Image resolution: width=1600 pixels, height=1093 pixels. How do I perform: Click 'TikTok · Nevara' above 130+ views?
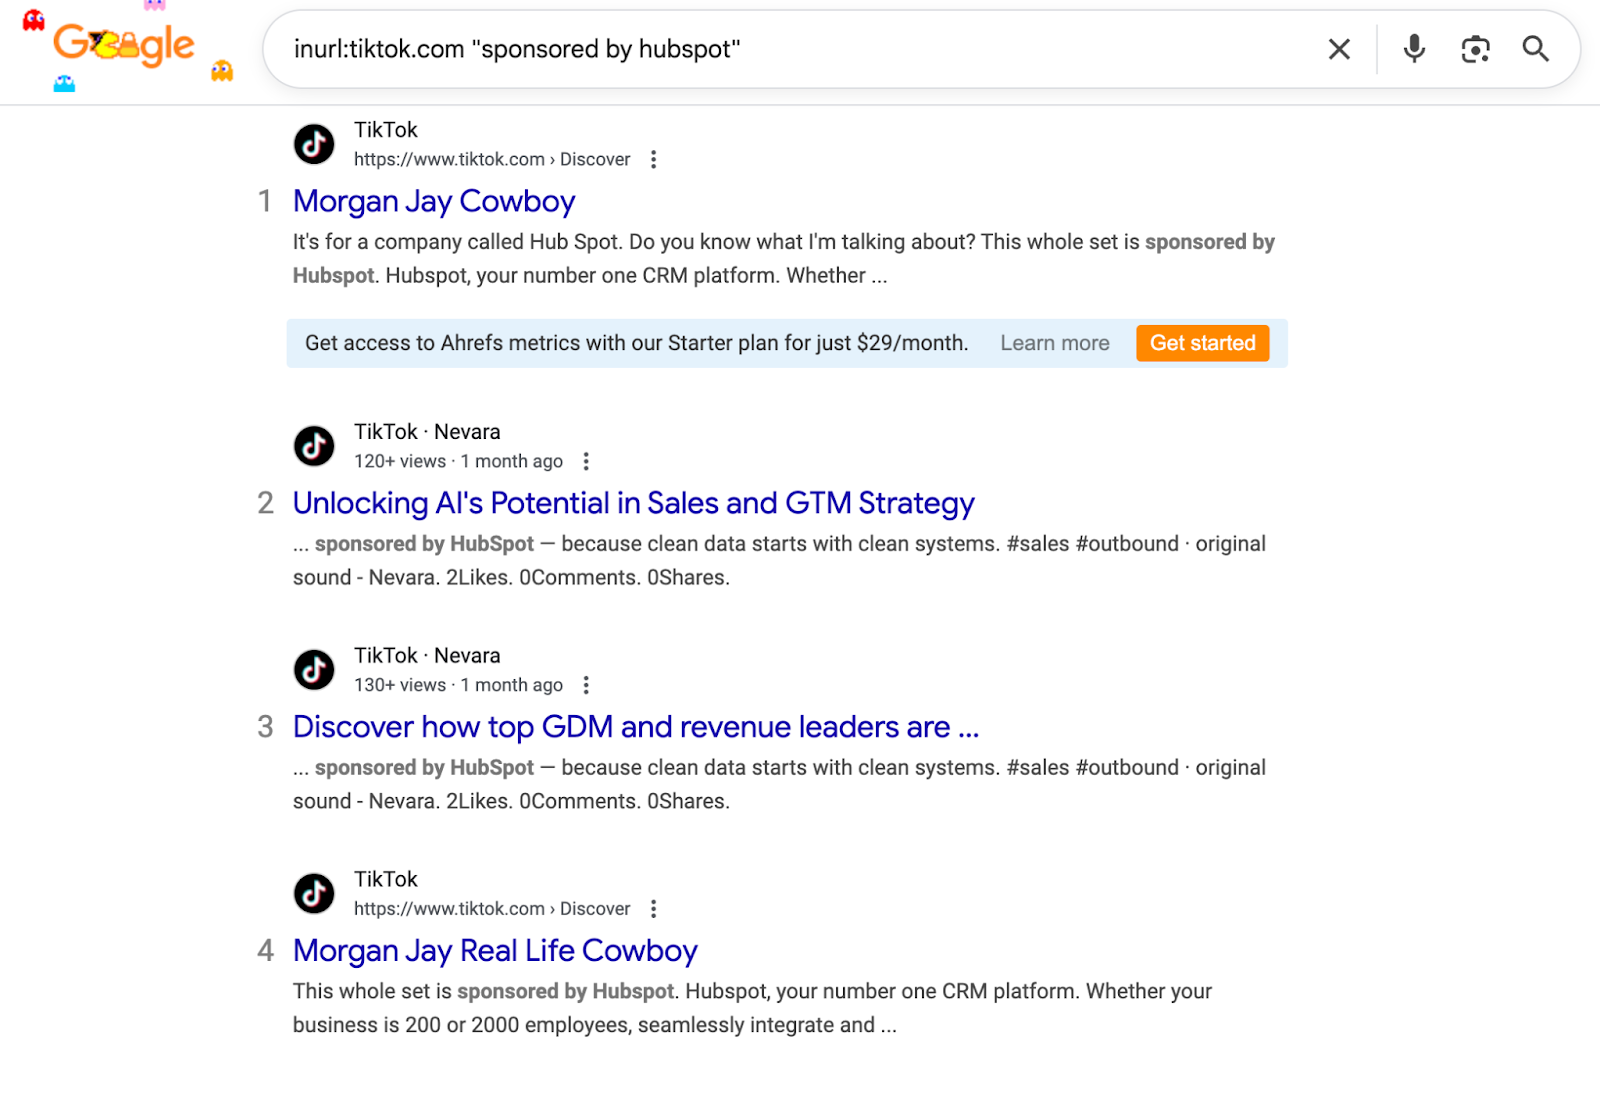pyautogui.click(x=427, y=656)
